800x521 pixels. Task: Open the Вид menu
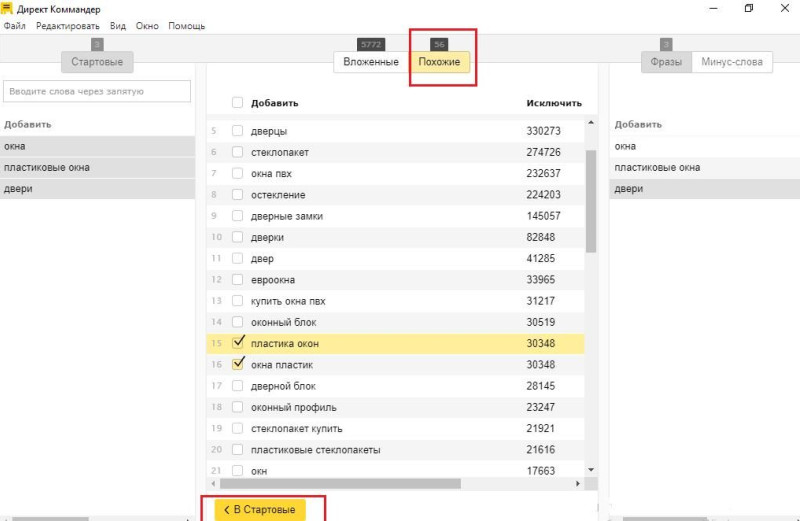tap(118, 26)
